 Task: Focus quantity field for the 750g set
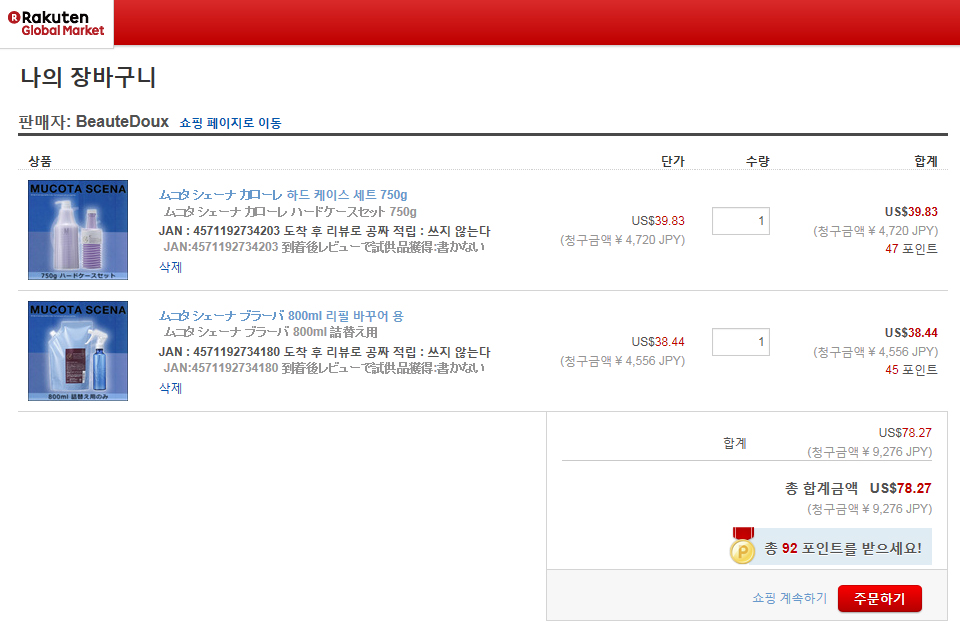tap(740, 221)
